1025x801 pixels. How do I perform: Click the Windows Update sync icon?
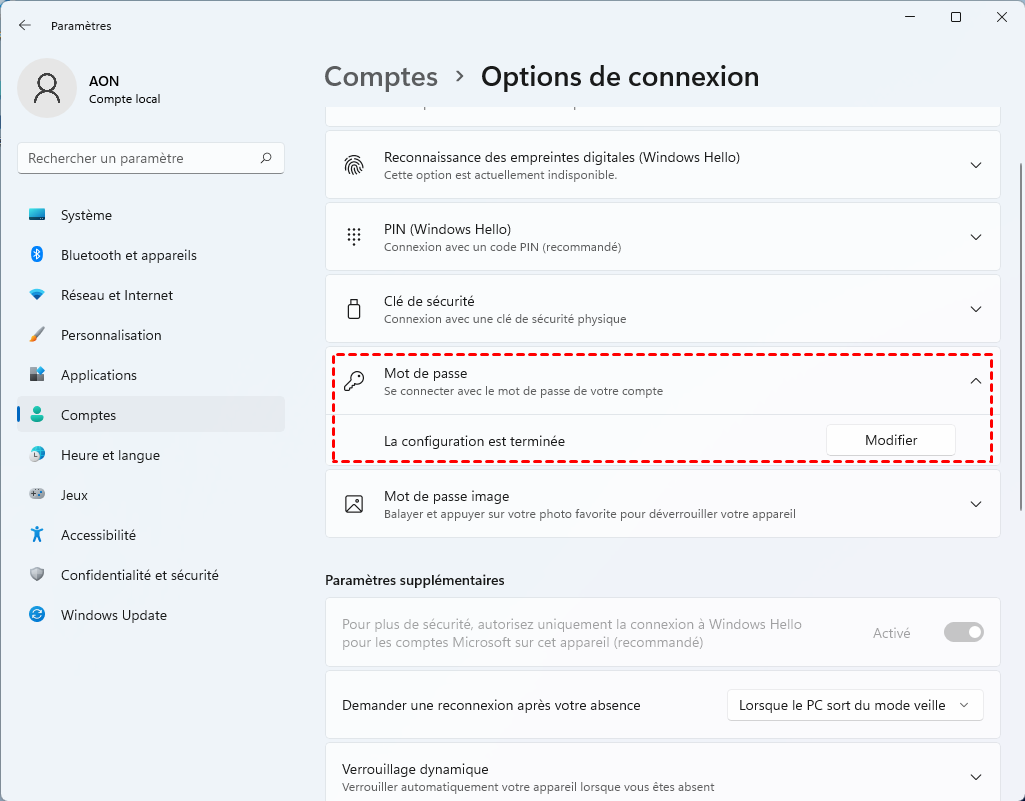point(37,615)
